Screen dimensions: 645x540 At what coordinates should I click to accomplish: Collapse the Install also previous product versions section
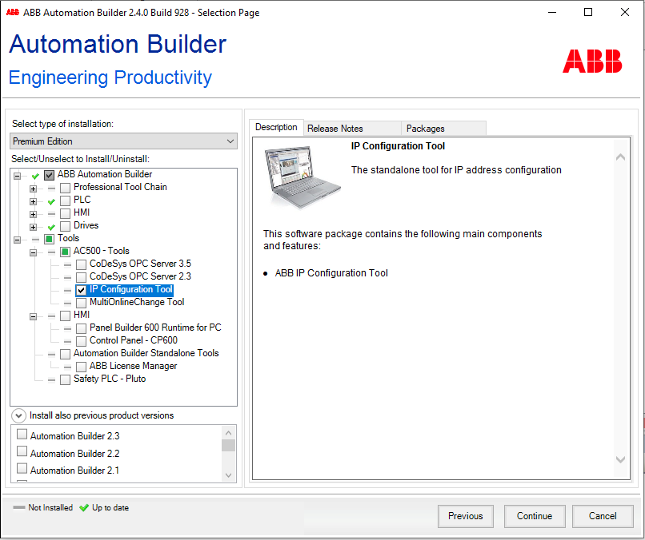19,415
